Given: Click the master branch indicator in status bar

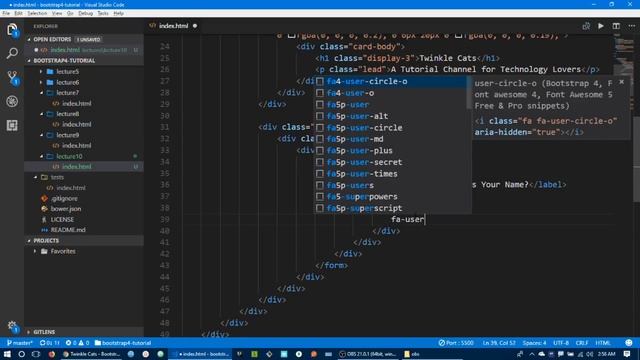Looking at the screenshot, I should [x=19, y=343].
